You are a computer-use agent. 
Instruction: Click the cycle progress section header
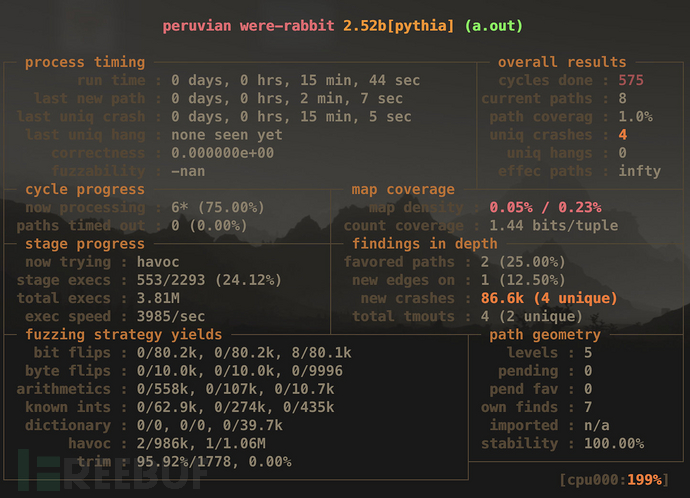85,189
